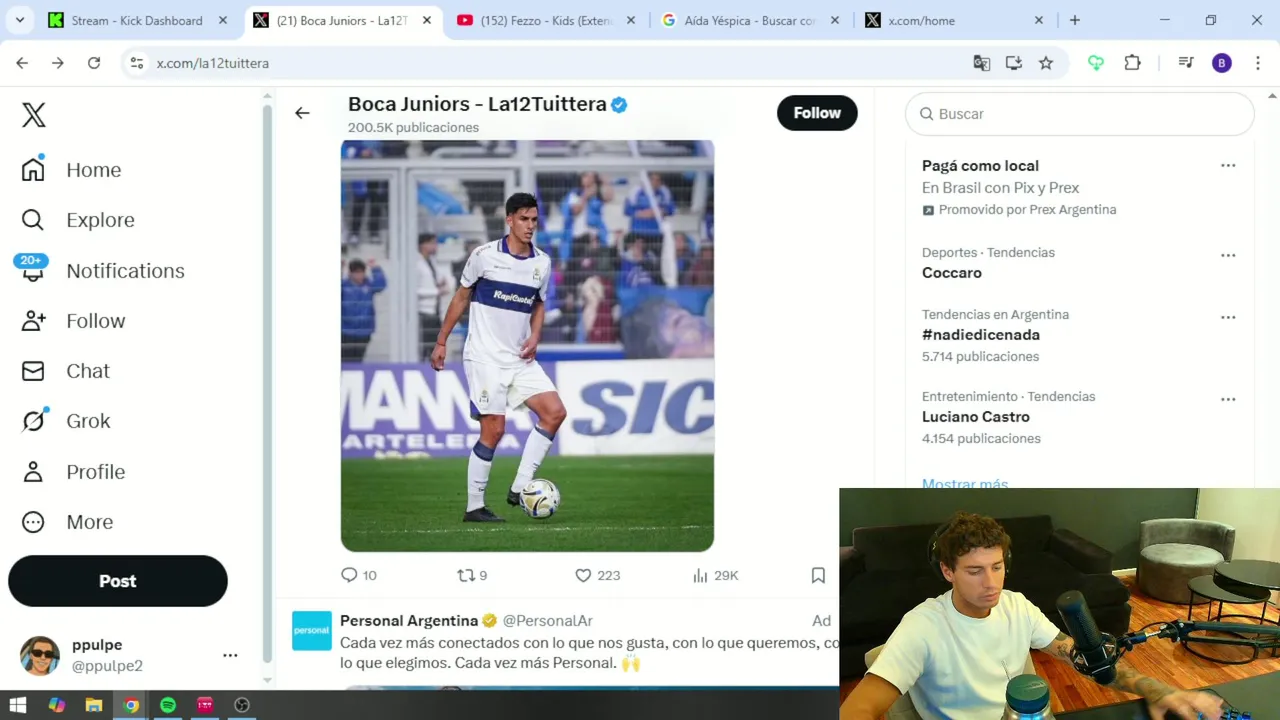This screenshot has height=720, width=1280.
Task: Open the football player photo in post
Action: pyautogui.click(x=527, y=346)
